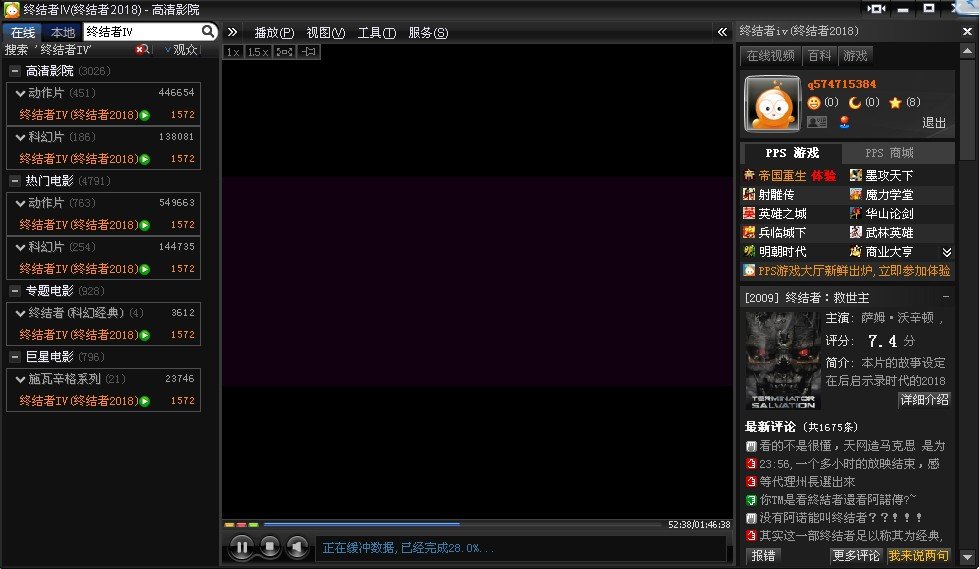Click the VIP card icon in profile

pyautogui.click(x=816, y=122)
